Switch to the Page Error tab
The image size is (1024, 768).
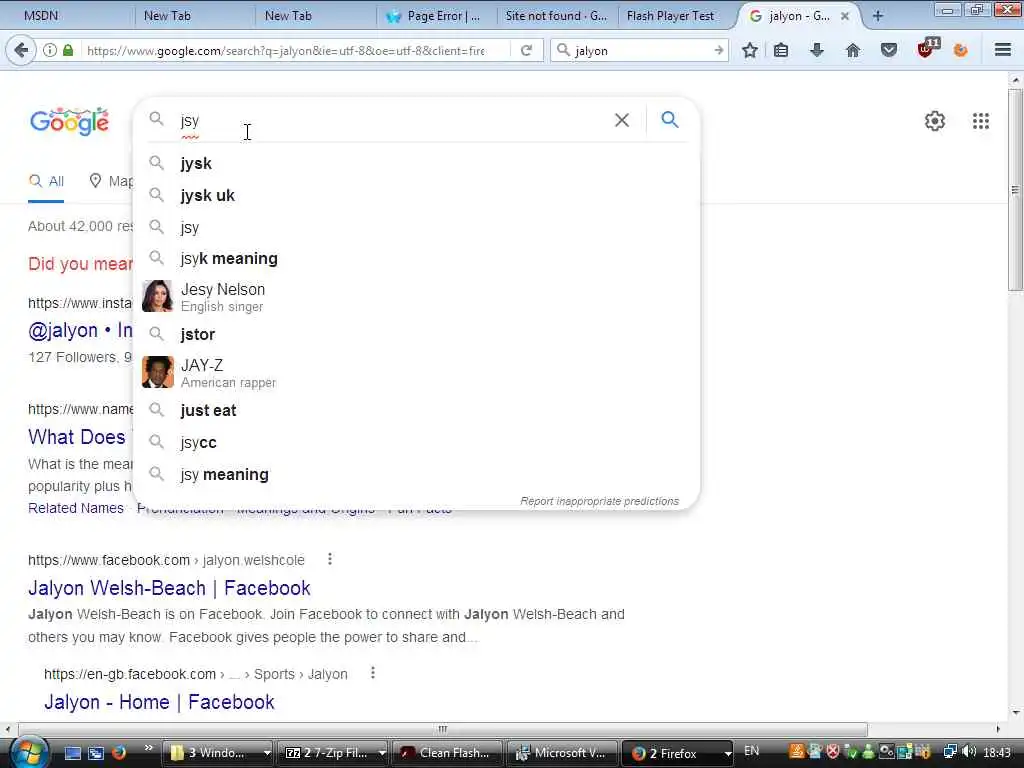tap(435, 16)
